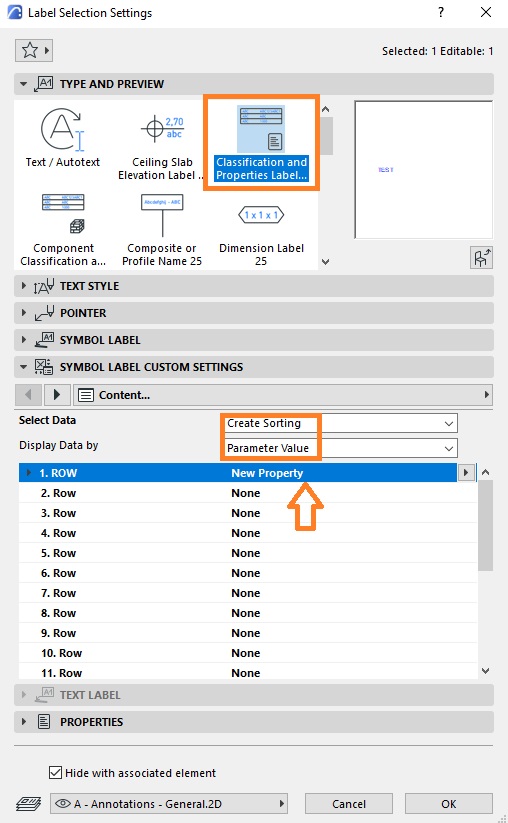The height and width of the screenshot is (823, 508).
Task: Select the 2. Row entry
Action: (248, 493)
